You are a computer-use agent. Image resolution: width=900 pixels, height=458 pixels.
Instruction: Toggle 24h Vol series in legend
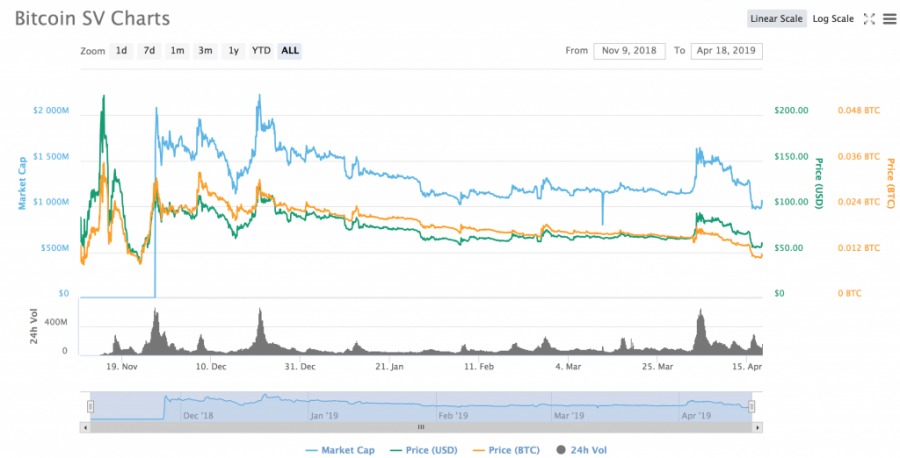coord(581,451)
